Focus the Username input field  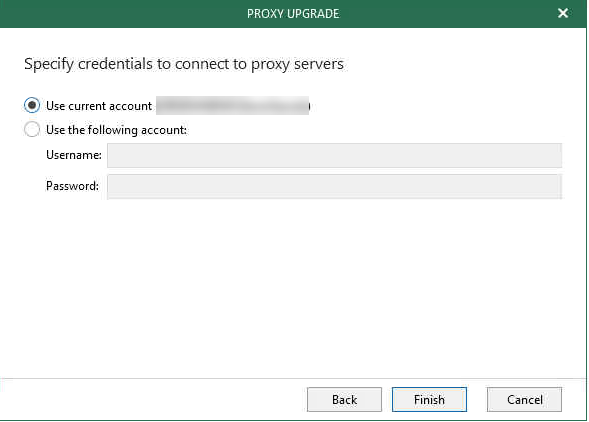click(x=334, y=155)
